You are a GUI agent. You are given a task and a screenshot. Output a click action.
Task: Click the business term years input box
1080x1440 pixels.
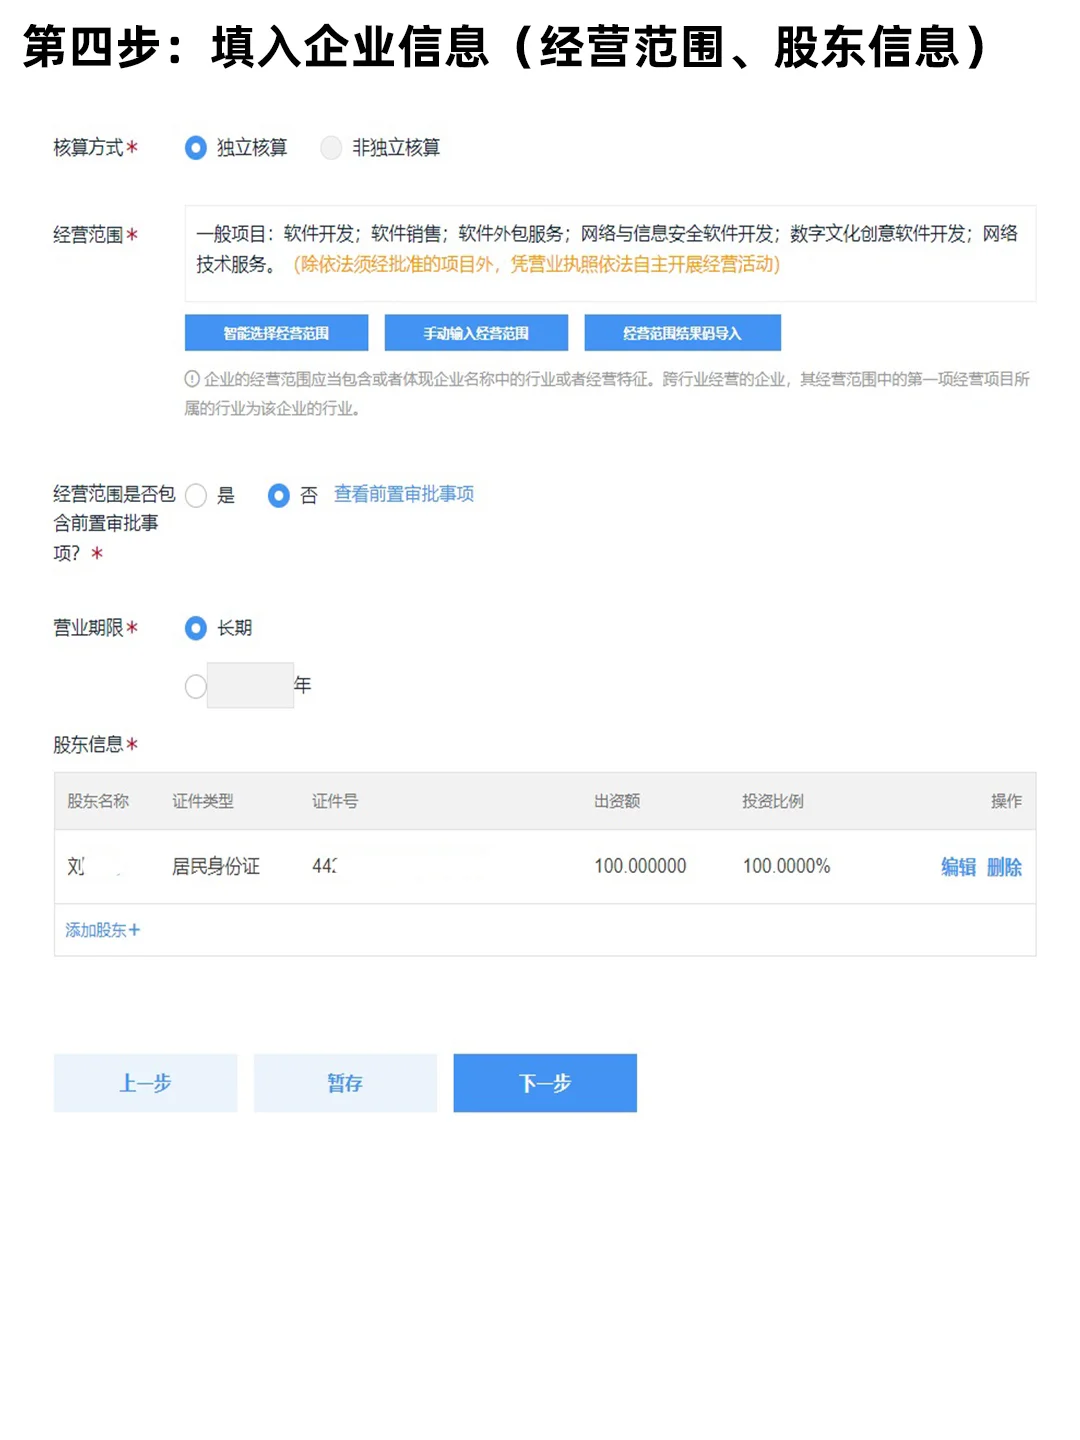[x=250, y=686]
